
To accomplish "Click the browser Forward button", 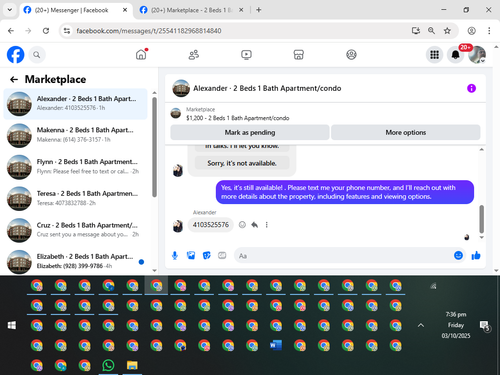I will coord(28,31).
